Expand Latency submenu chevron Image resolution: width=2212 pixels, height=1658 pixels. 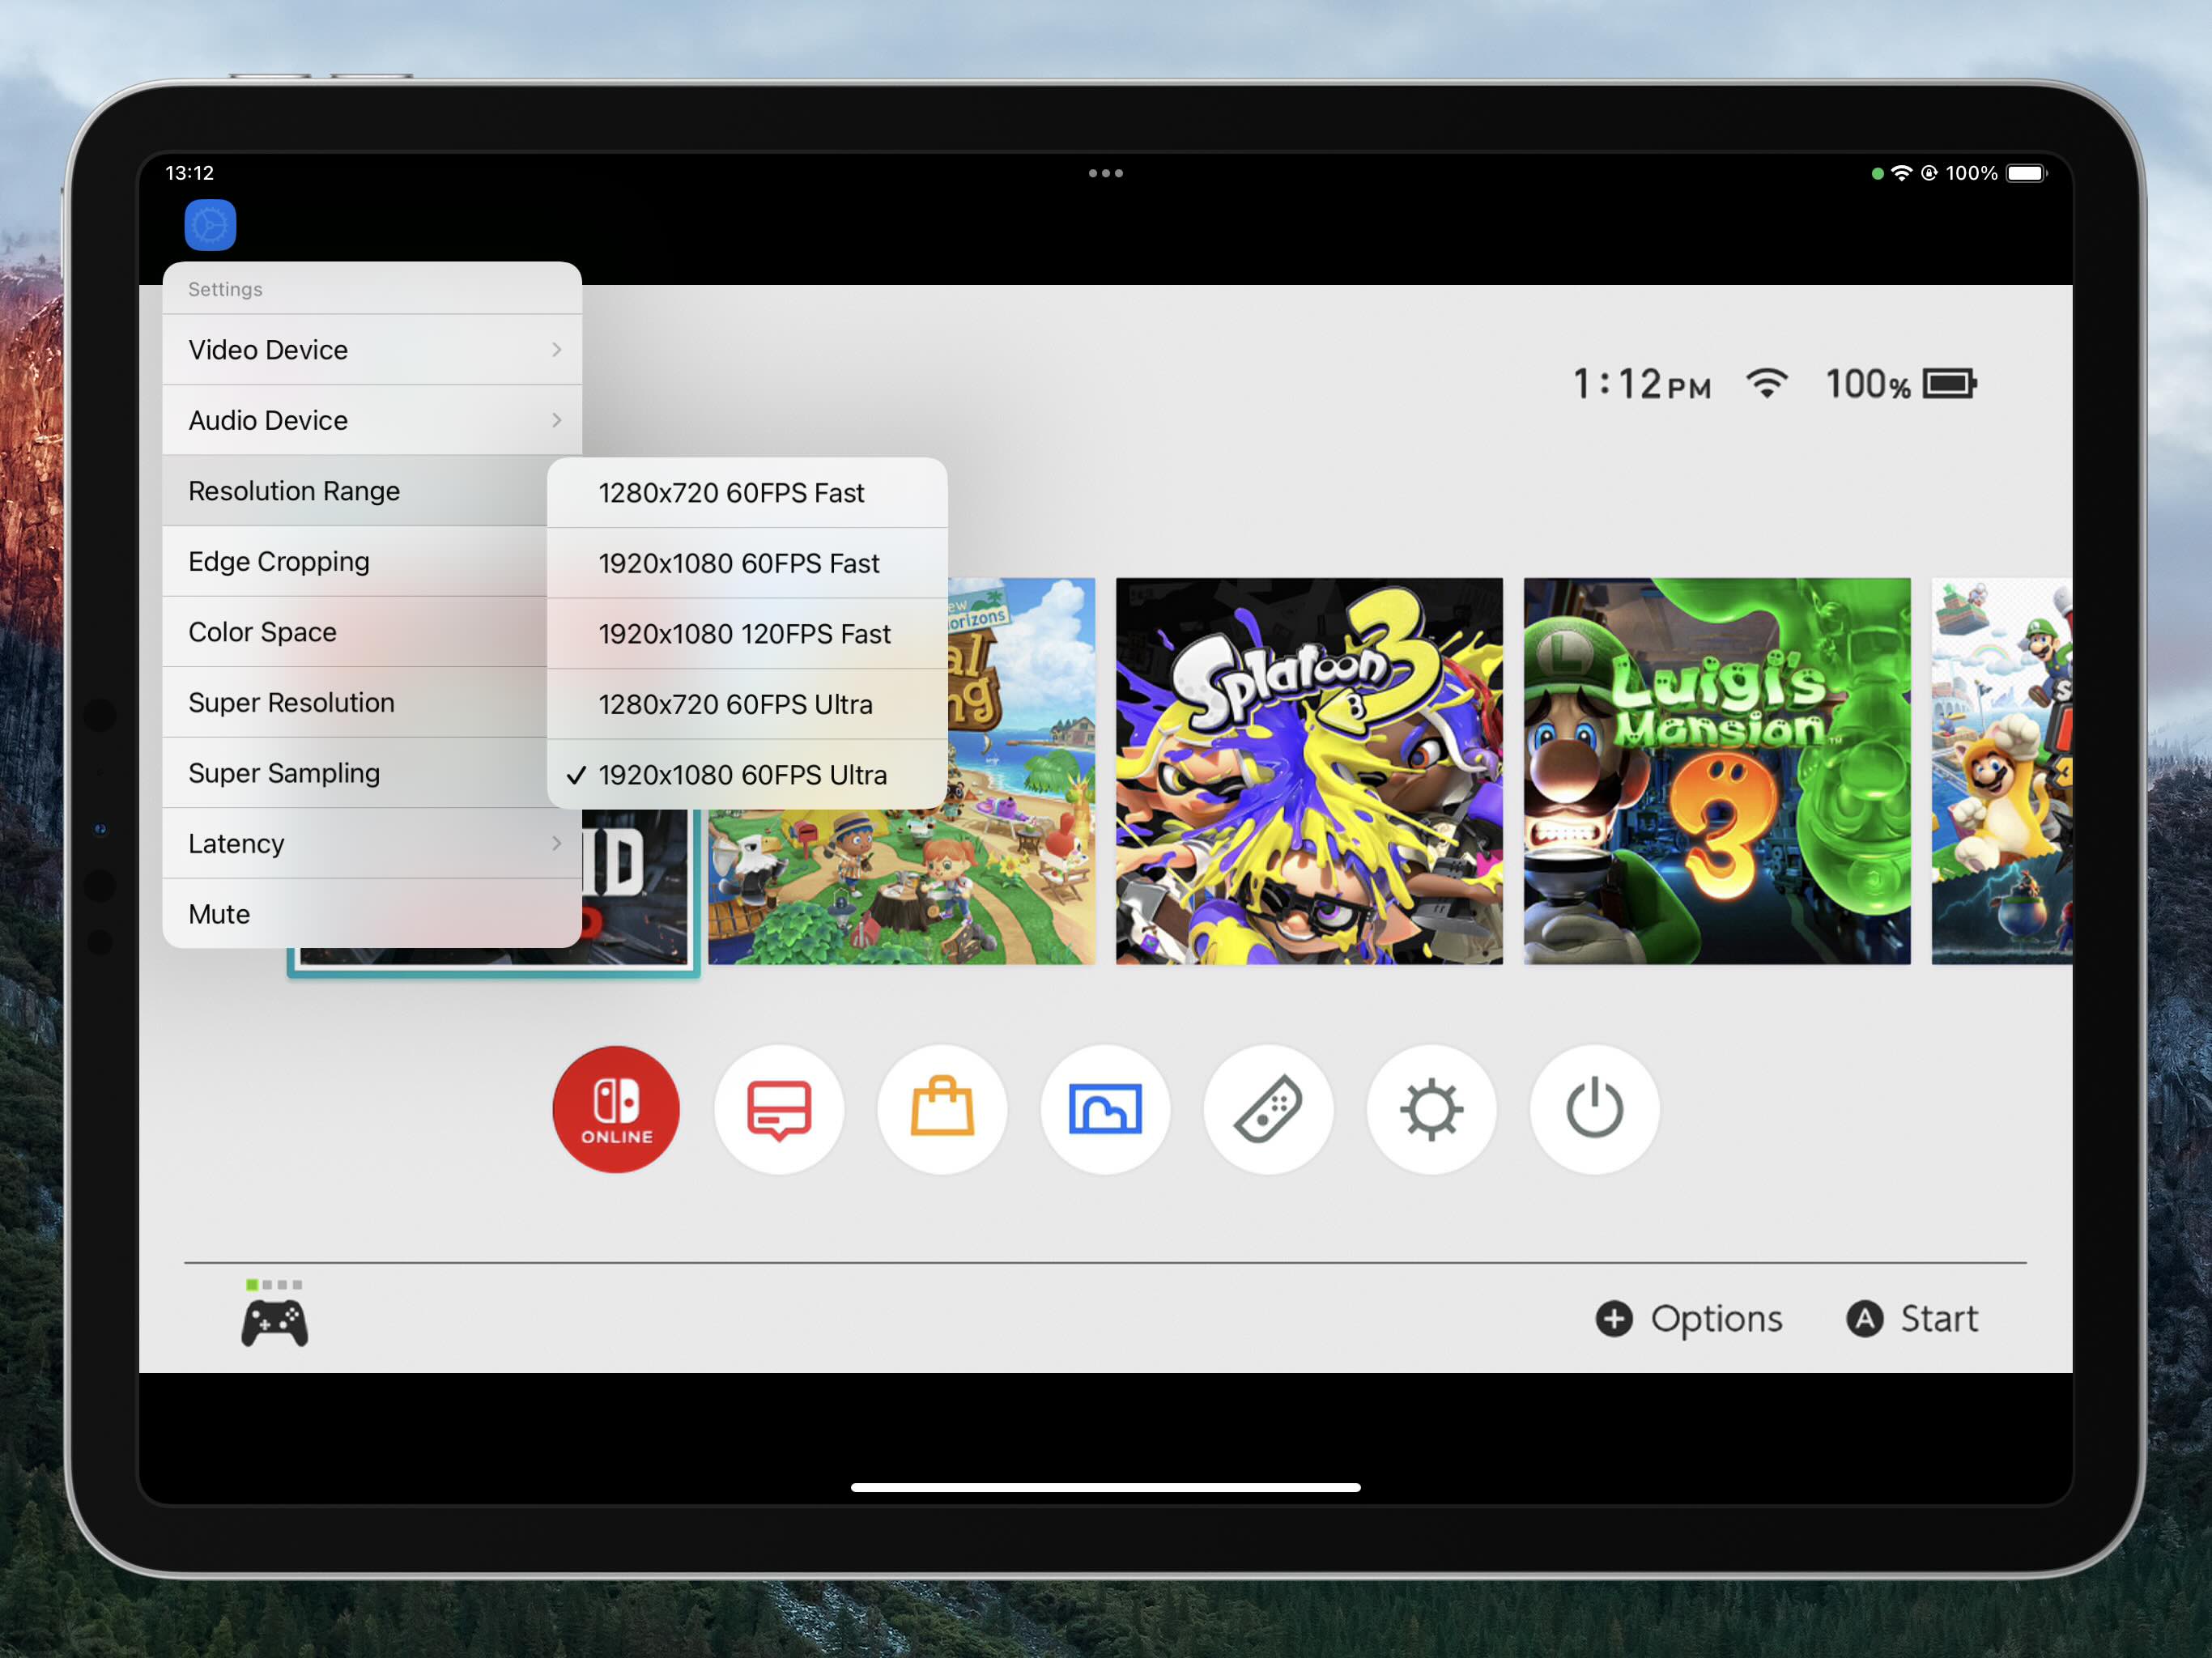coord(557,844)
